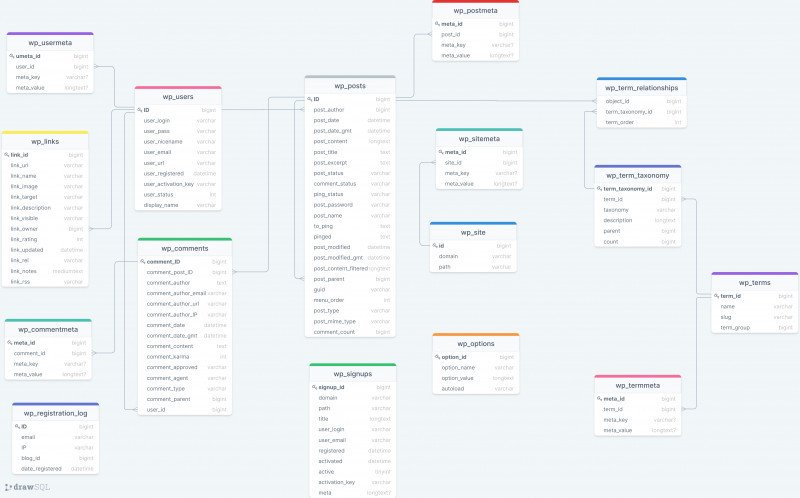Click the display_name column in wp_users

pyautogui.click(x=178, y=205)
